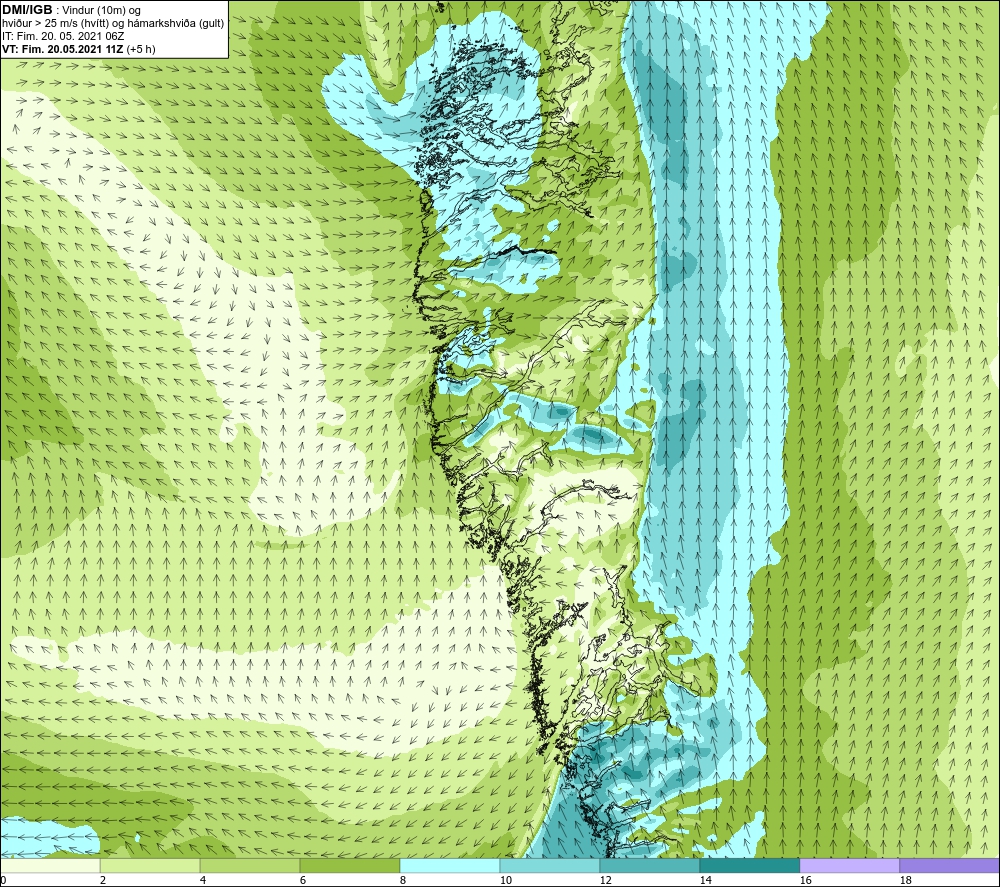Click the legend scale label "12"
This screenshot has width=1000, height=887.
click(x=605, y=881)
